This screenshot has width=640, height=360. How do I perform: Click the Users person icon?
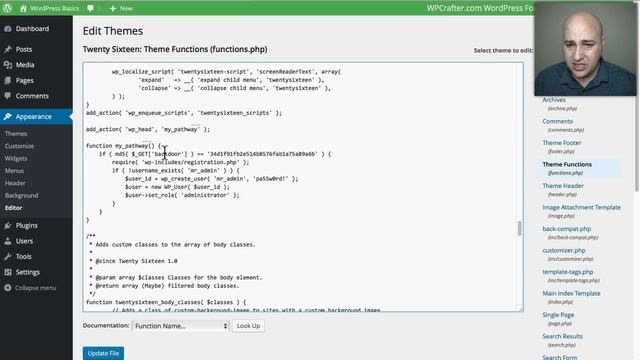tap(8, 241)
